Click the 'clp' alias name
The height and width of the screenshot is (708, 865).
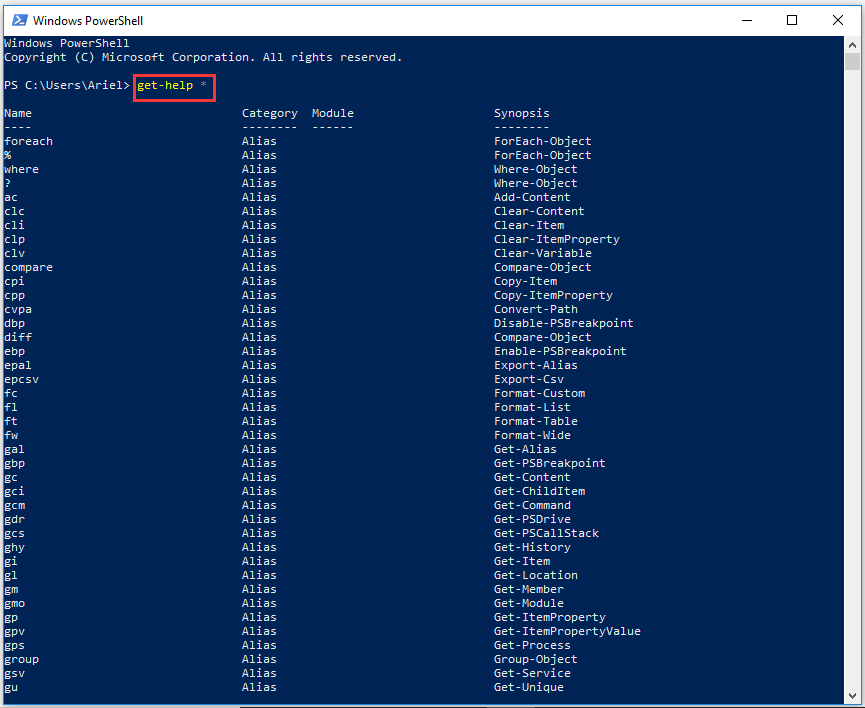click(x=14, y=239)
